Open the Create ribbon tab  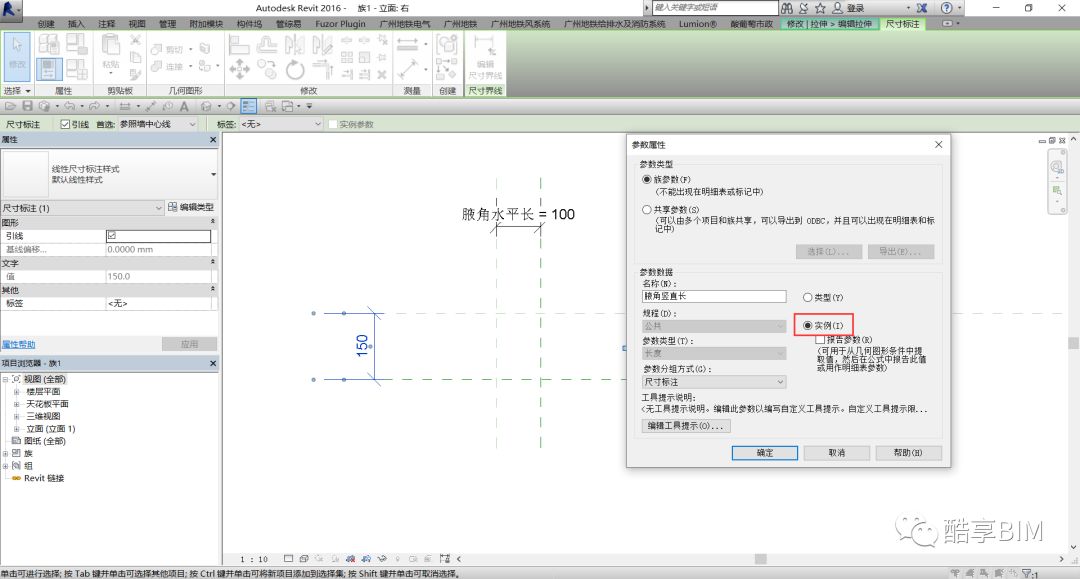45,23
